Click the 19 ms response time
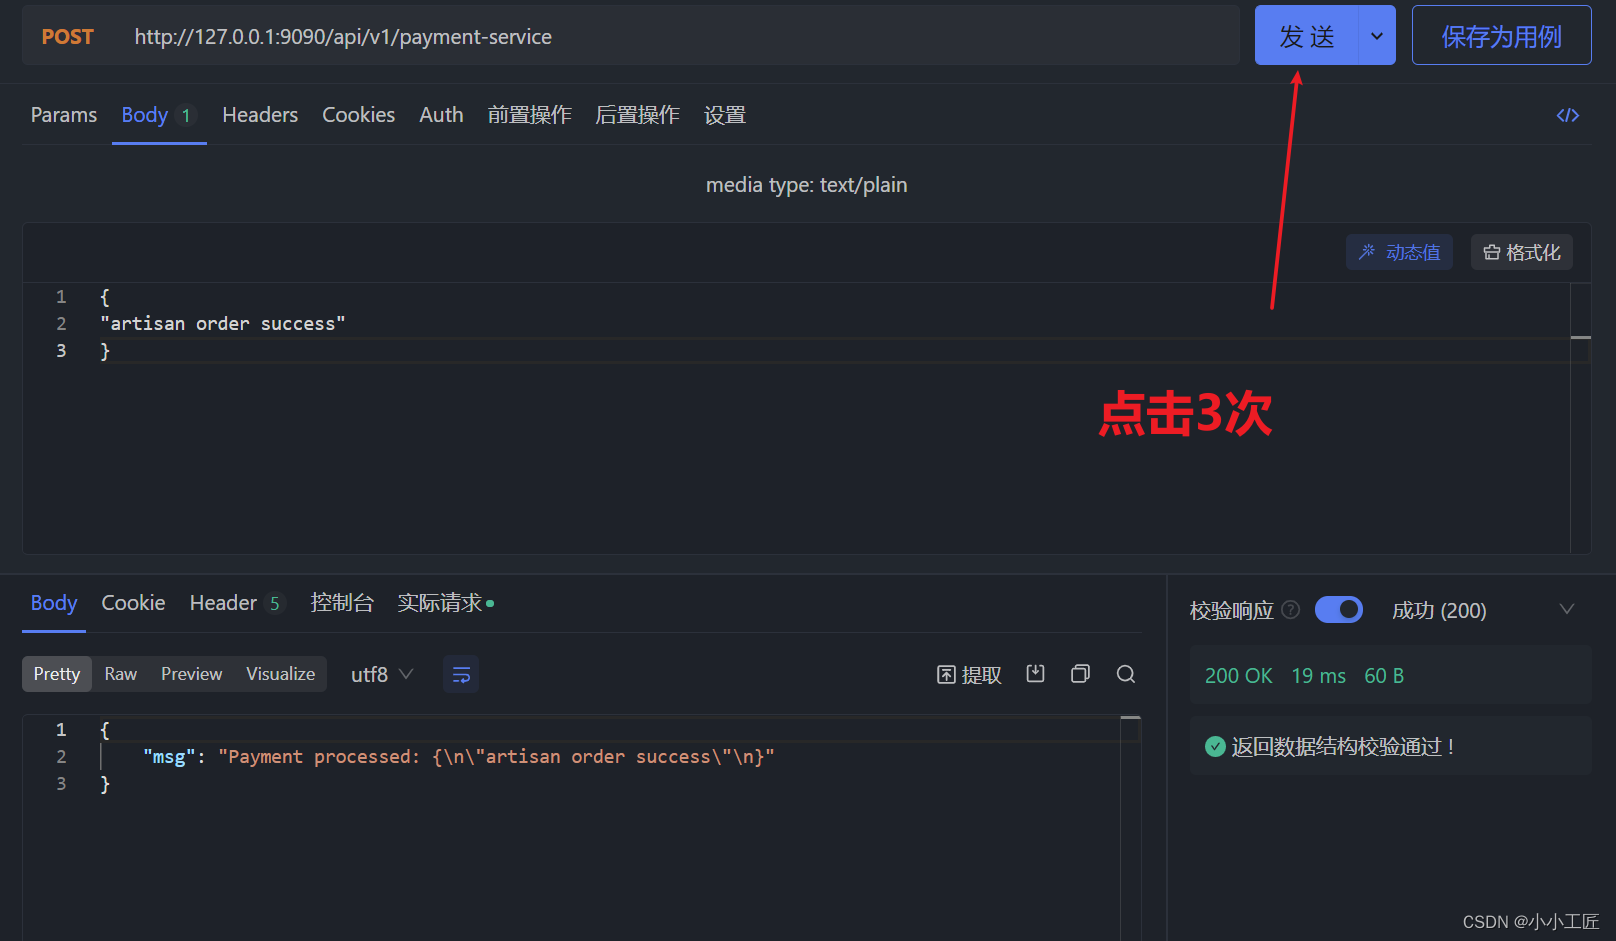This screenshot has width=1616, height=941. 1318,676
